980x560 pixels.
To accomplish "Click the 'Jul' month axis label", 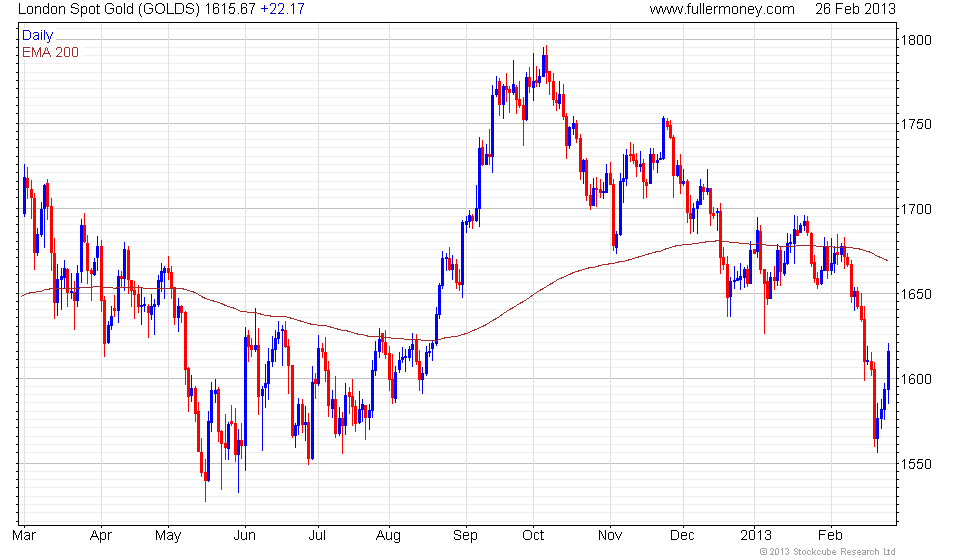I will 318,536.
